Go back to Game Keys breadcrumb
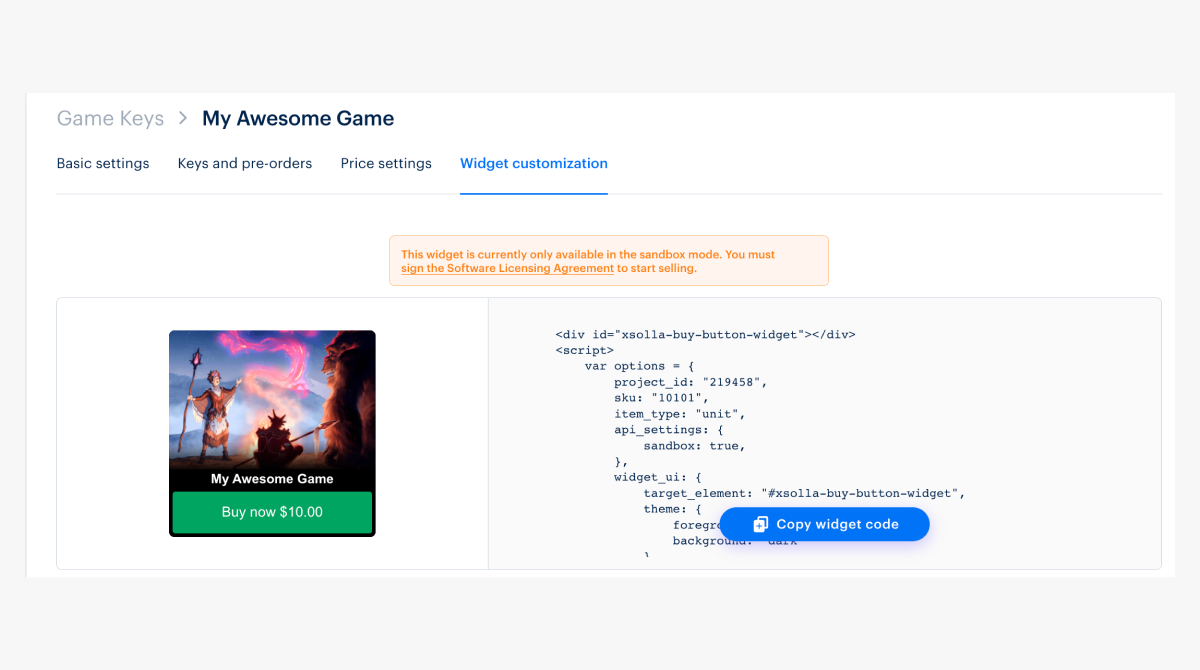1200x670 pixels. [x=110, y=118]
